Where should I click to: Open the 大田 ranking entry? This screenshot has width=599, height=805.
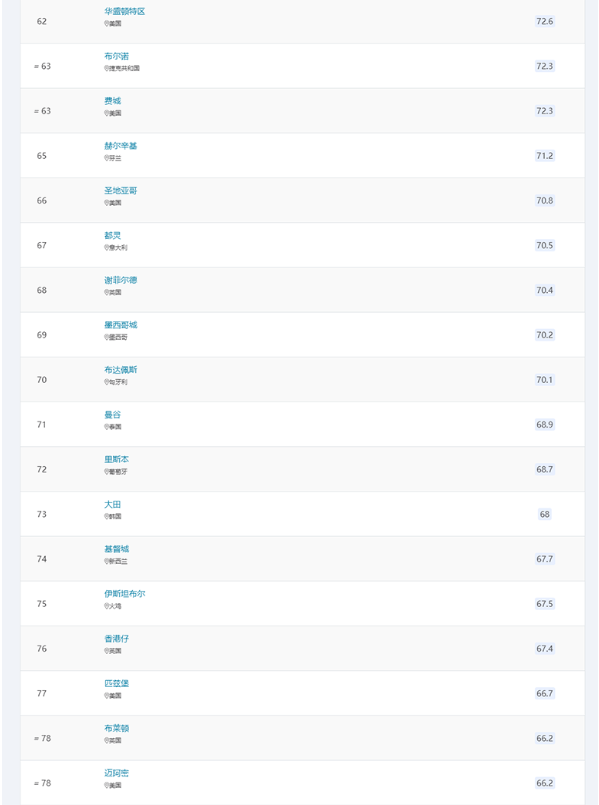112,504
